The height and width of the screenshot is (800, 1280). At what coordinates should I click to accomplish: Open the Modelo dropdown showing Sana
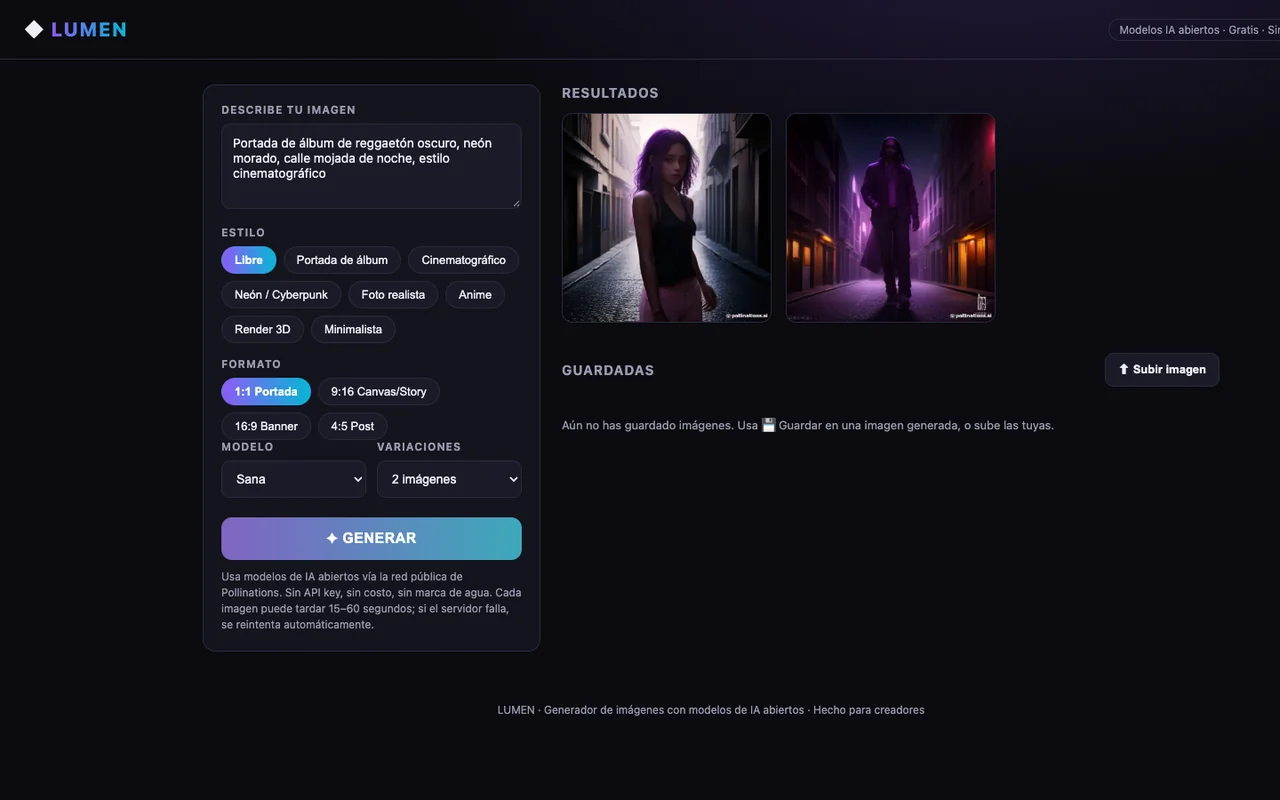tap(294, 479)
